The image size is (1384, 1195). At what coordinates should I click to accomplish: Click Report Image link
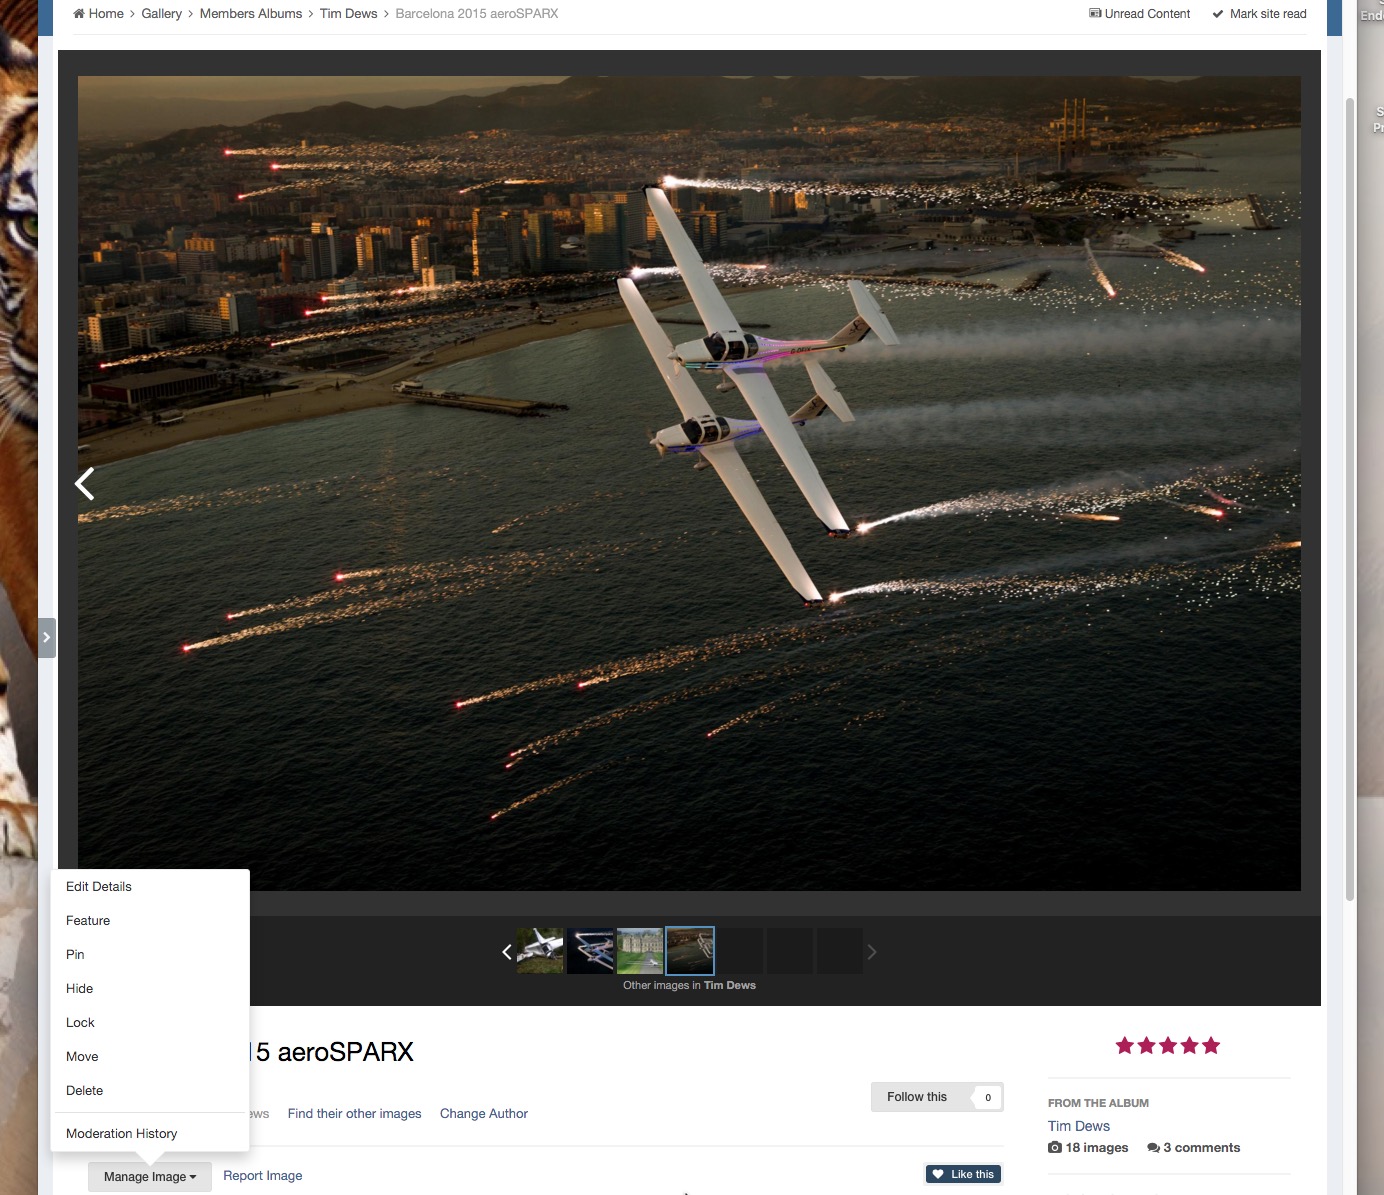pos(262,1176)
